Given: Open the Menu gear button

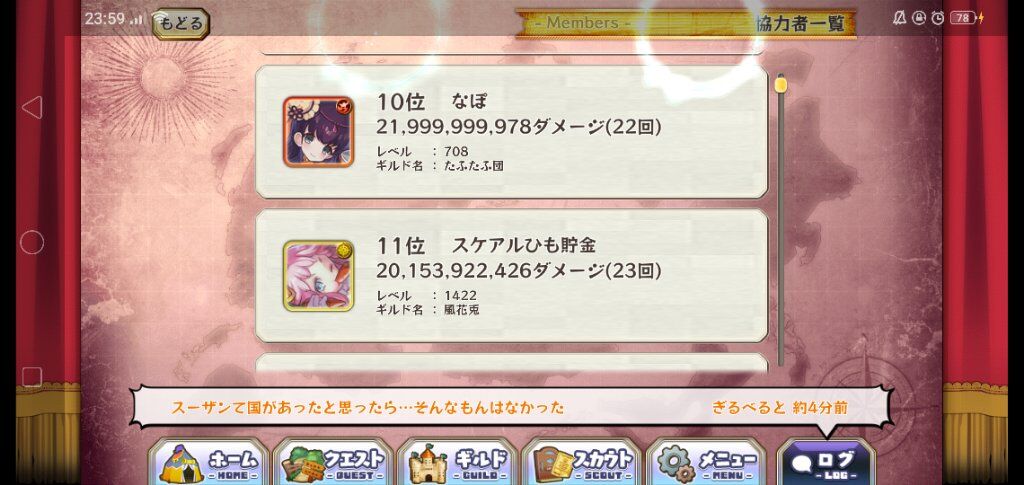Looking at the screenshot, I should pos(706,462).
